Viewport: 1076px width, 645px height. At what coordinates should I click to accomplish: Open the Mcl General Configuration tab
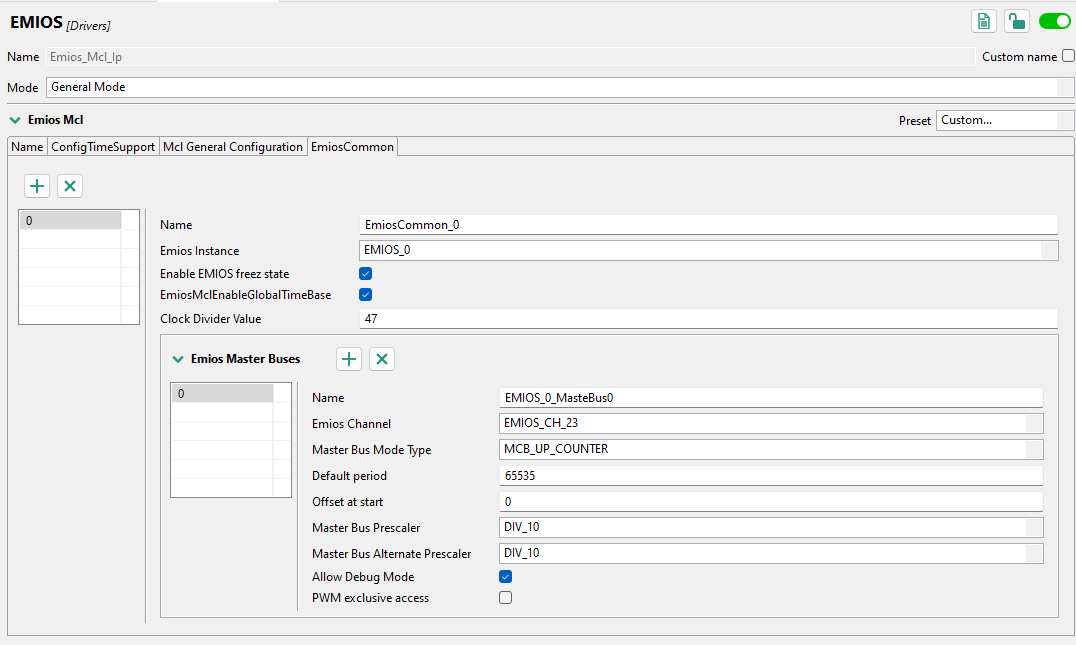pyautogui.click(x=233, y=147)
